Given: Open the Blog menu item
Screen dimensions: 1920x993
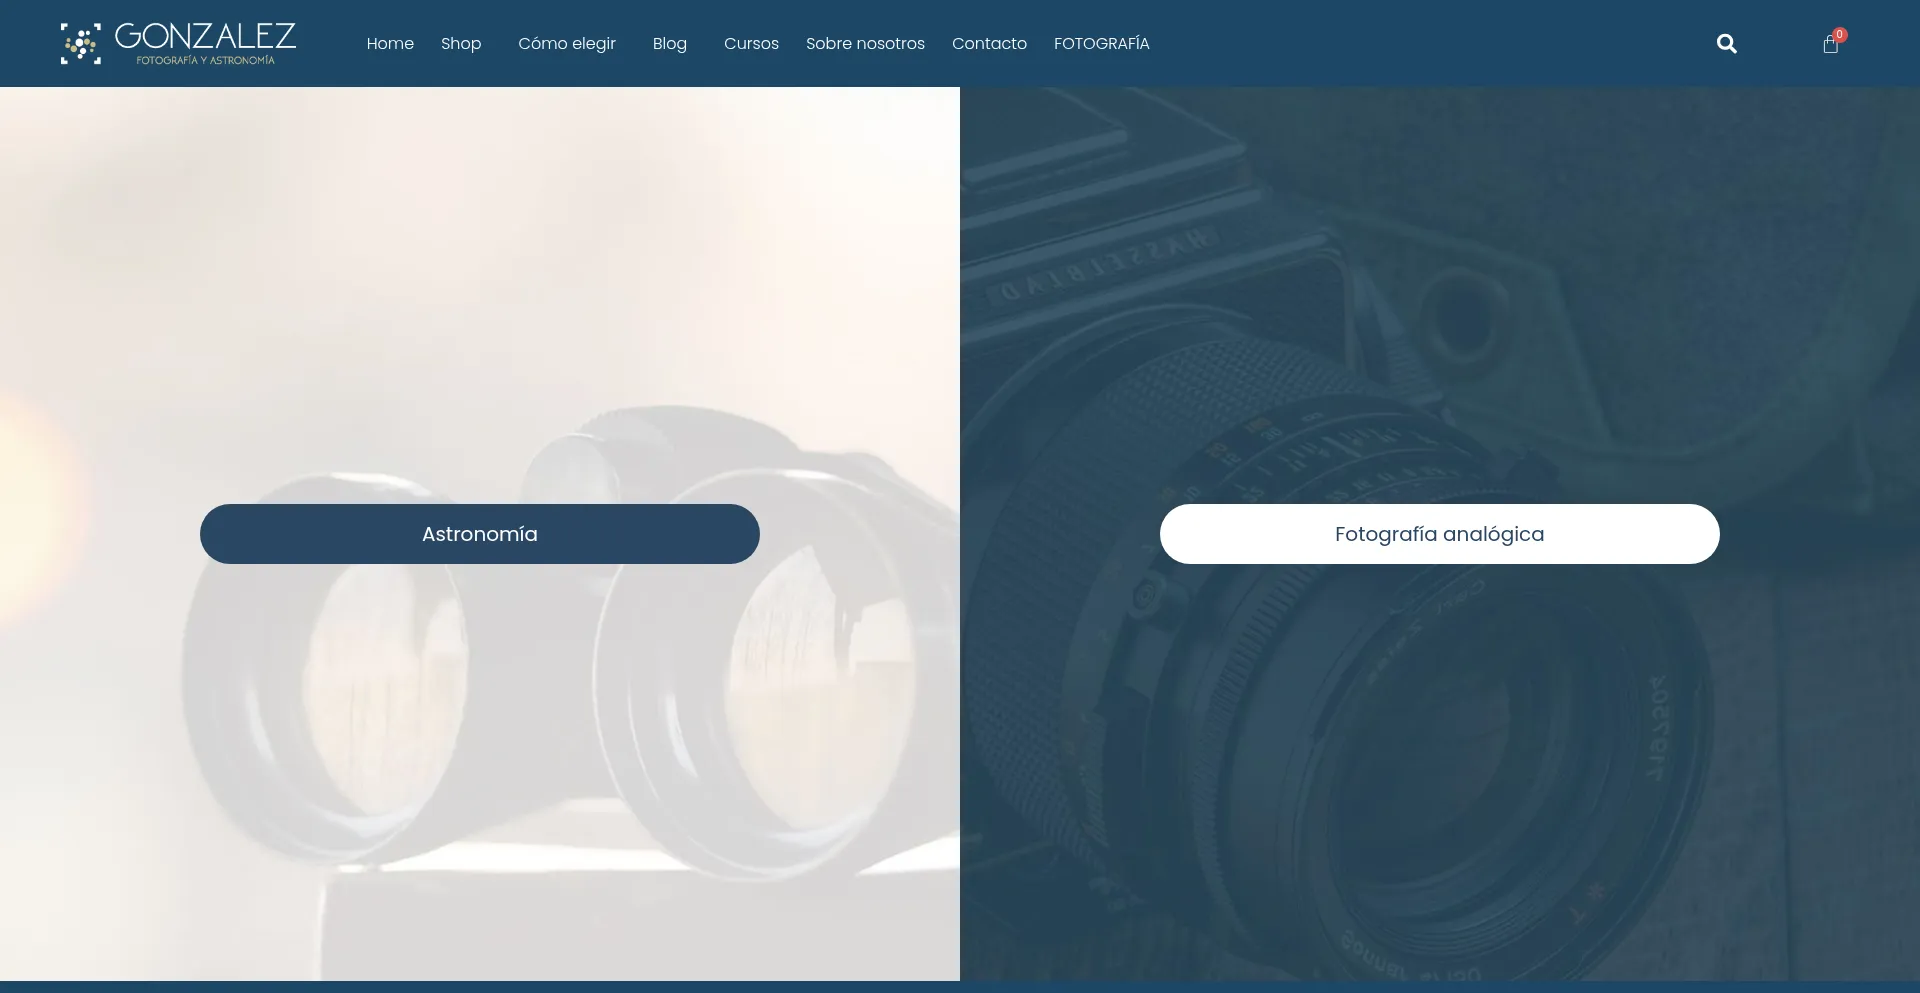Looking at the screenshot, I should click(x=670, y=44).
